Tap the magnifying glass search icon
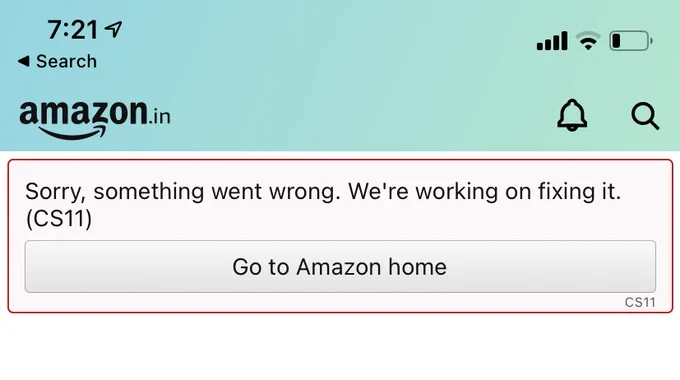680x380 pixels. pyautogui.click(x=645, y=116)
